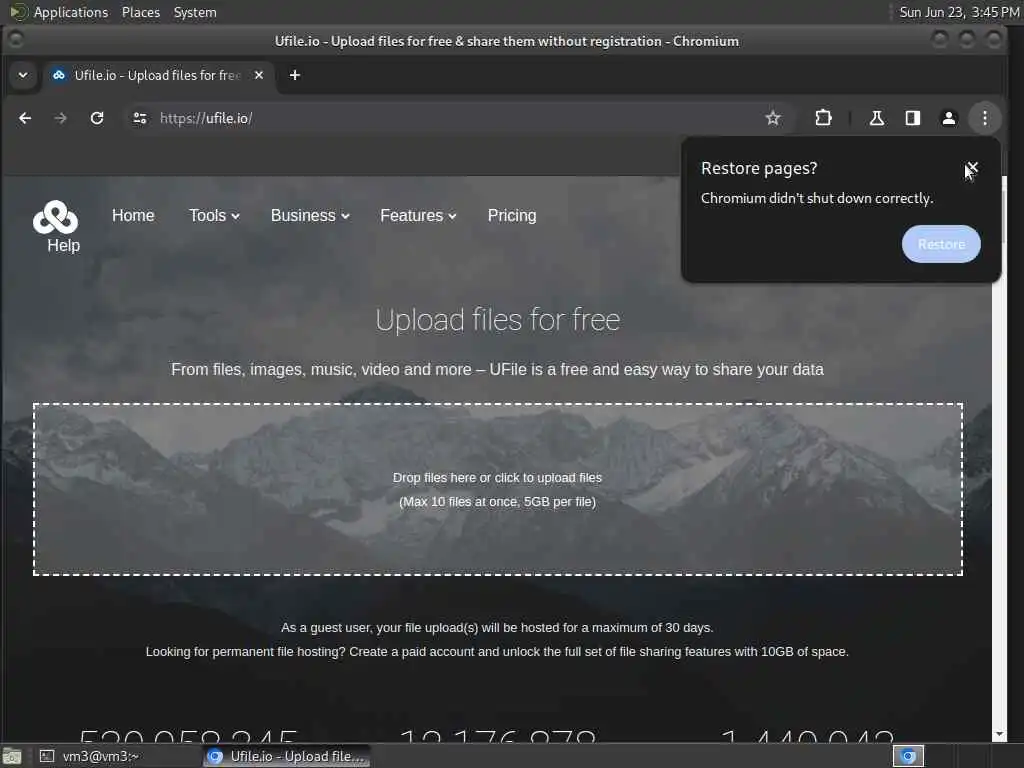The height and width of the screenshot is (768, 1024).
Task: Click the drop files upload area
Action: click(x=498, y=490)
